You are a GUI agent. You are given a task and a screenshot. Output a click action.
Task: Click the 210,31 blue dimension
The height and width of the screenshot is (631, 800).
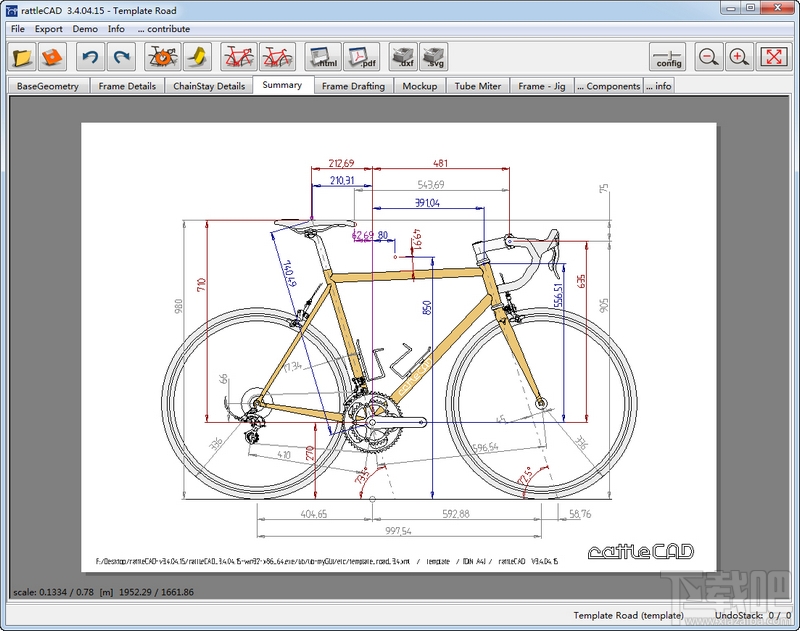click(x=342, y=180)
